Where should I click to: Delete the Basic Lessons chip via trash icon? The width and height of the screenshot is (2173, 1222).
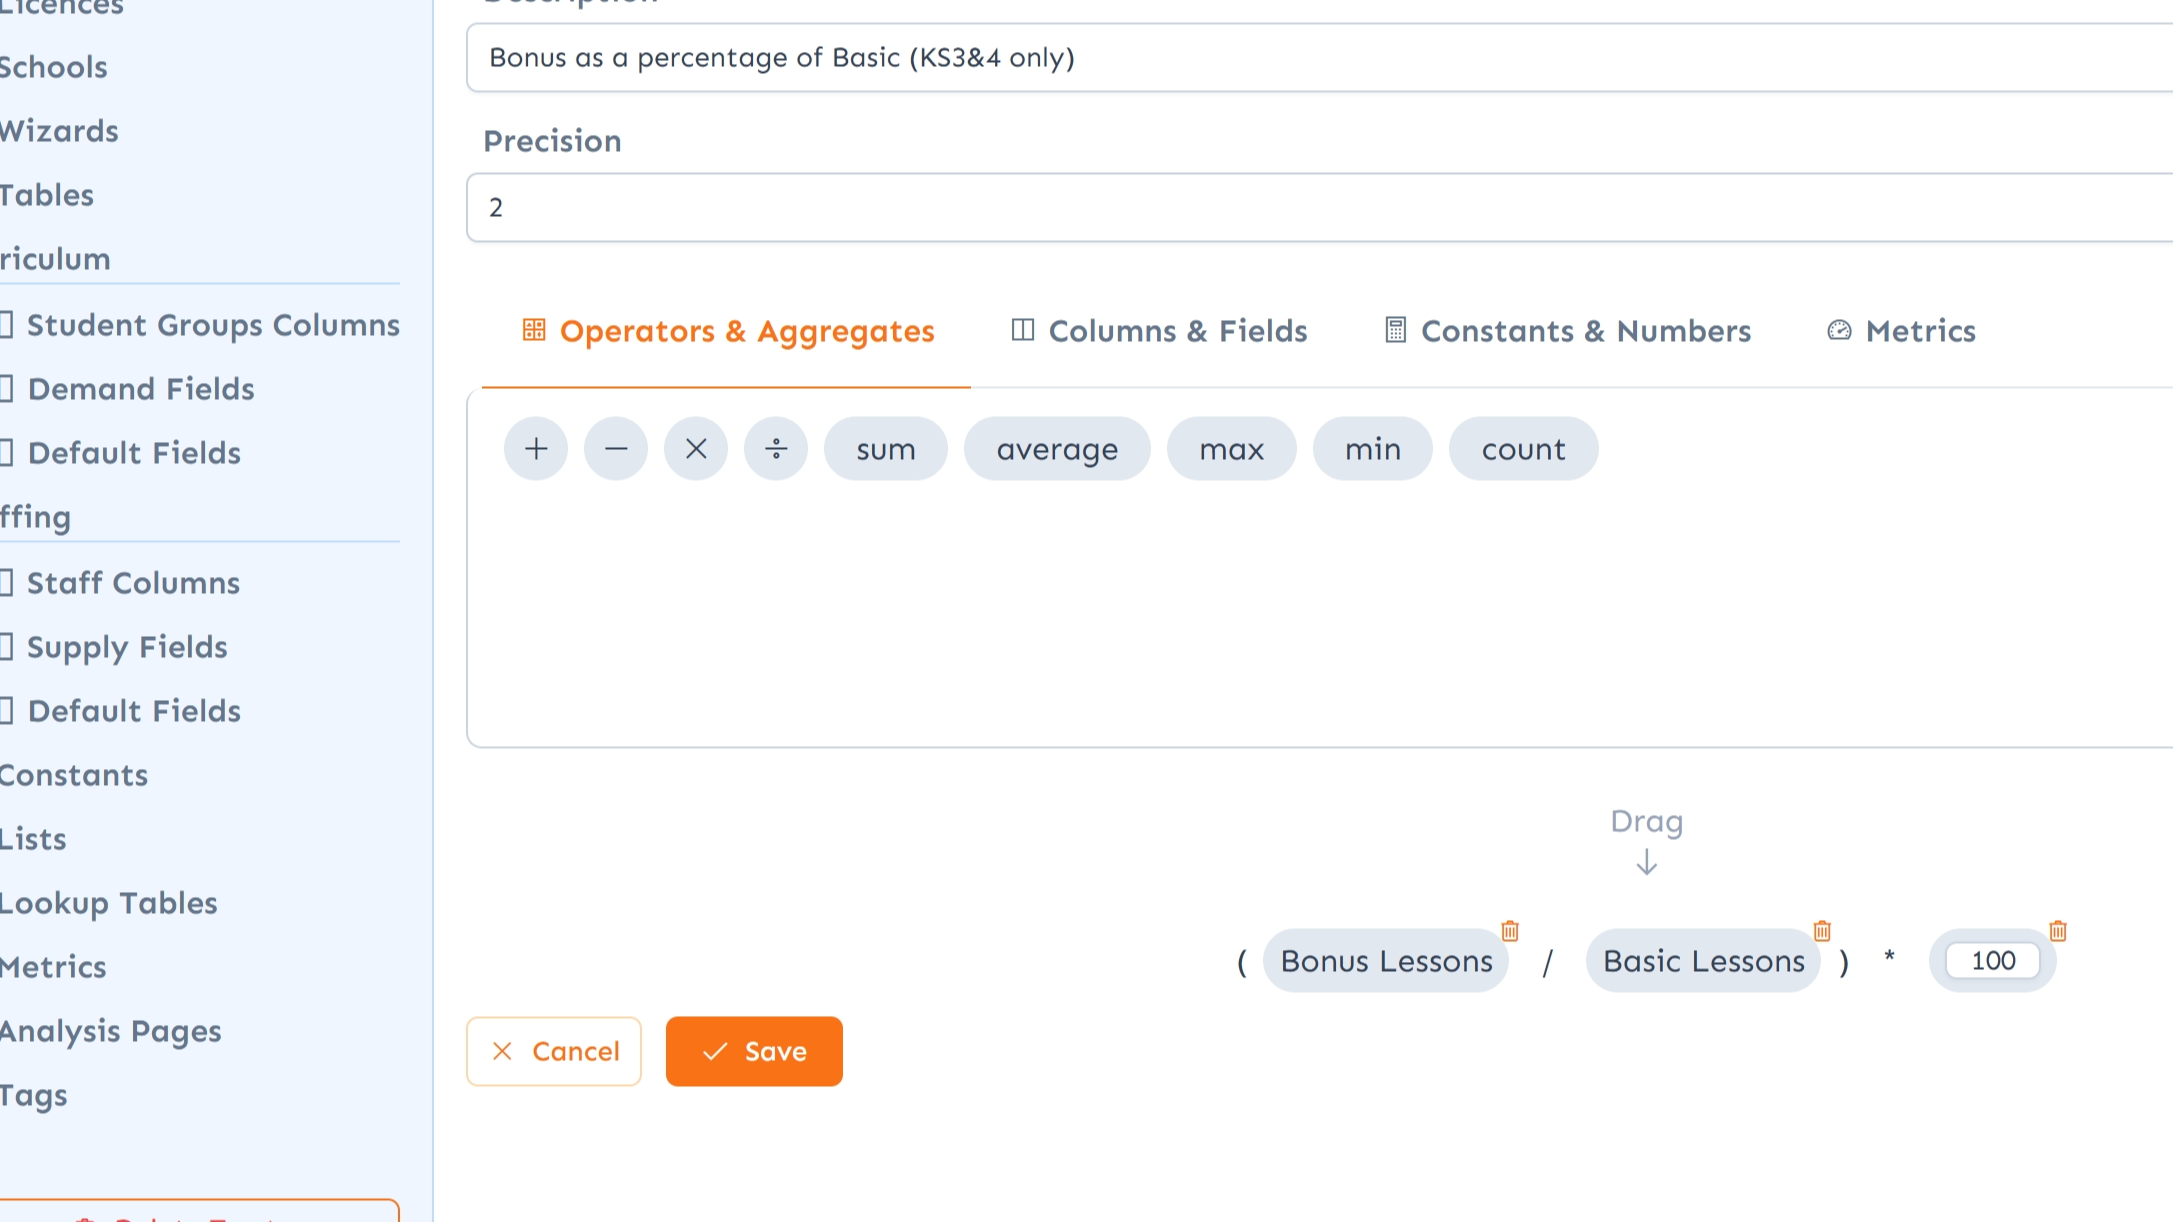(1822, 930)
